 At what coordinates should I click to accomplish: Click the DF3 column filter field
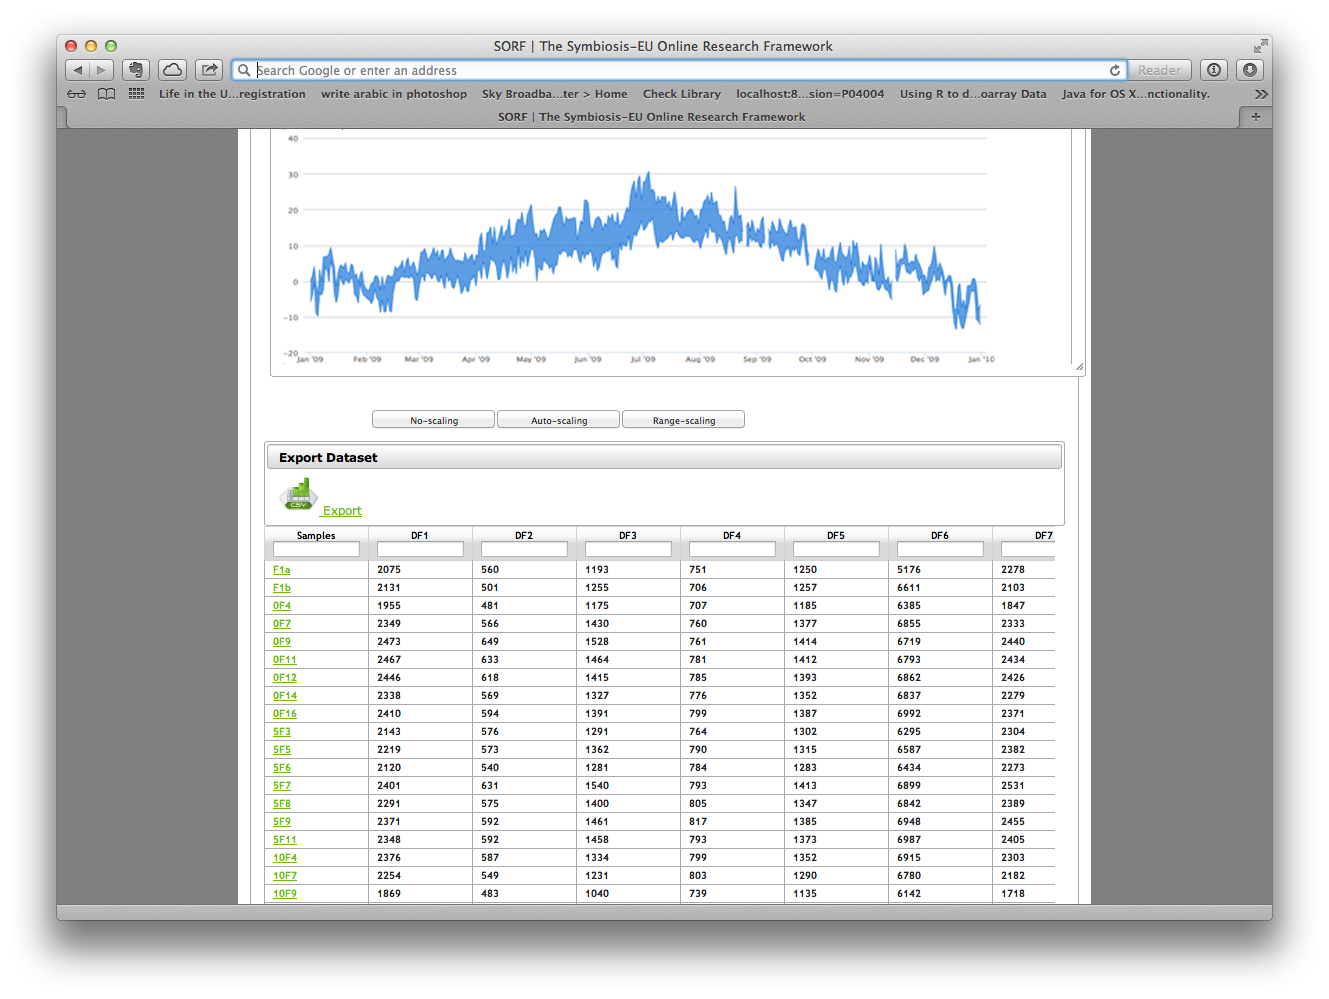628,549
